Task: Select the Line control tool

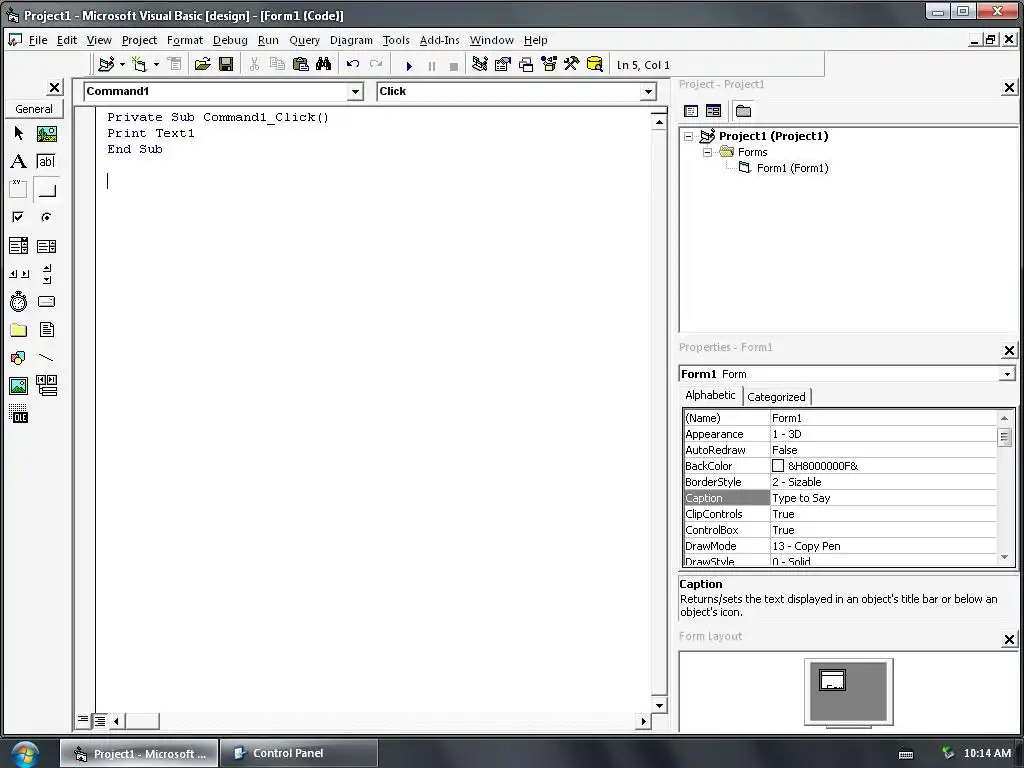Action: pos(46,358)
